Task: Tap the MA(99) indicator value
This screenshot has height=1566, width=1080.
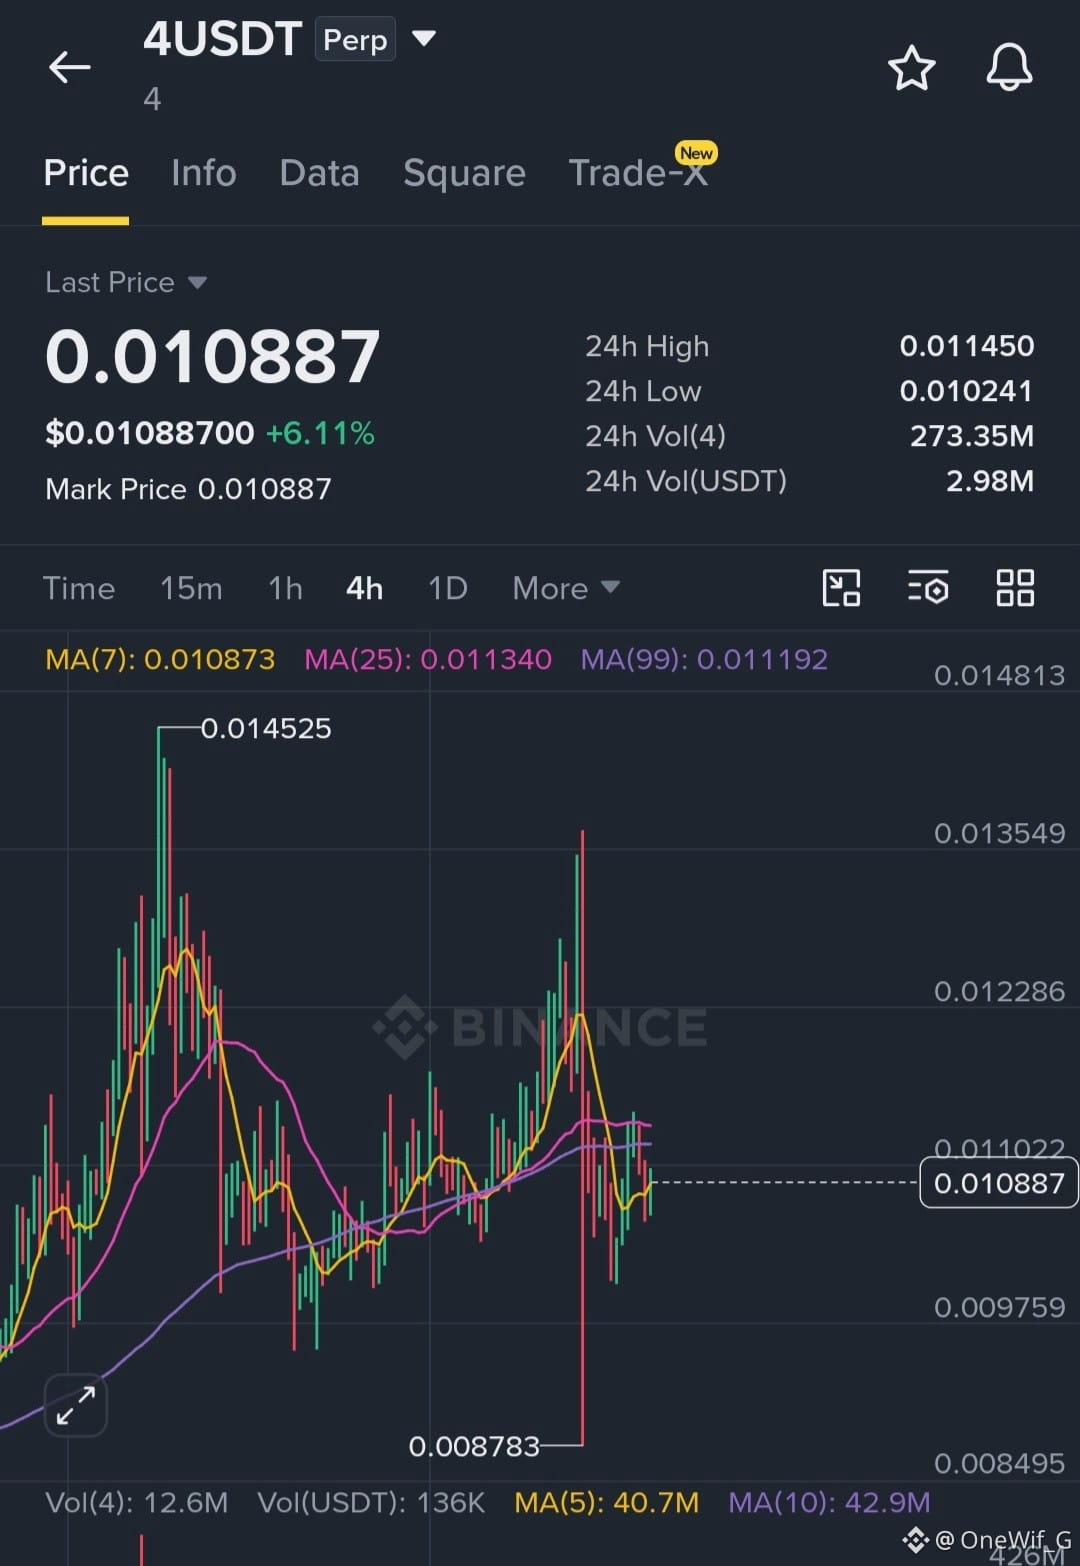Action: point(704,659)
